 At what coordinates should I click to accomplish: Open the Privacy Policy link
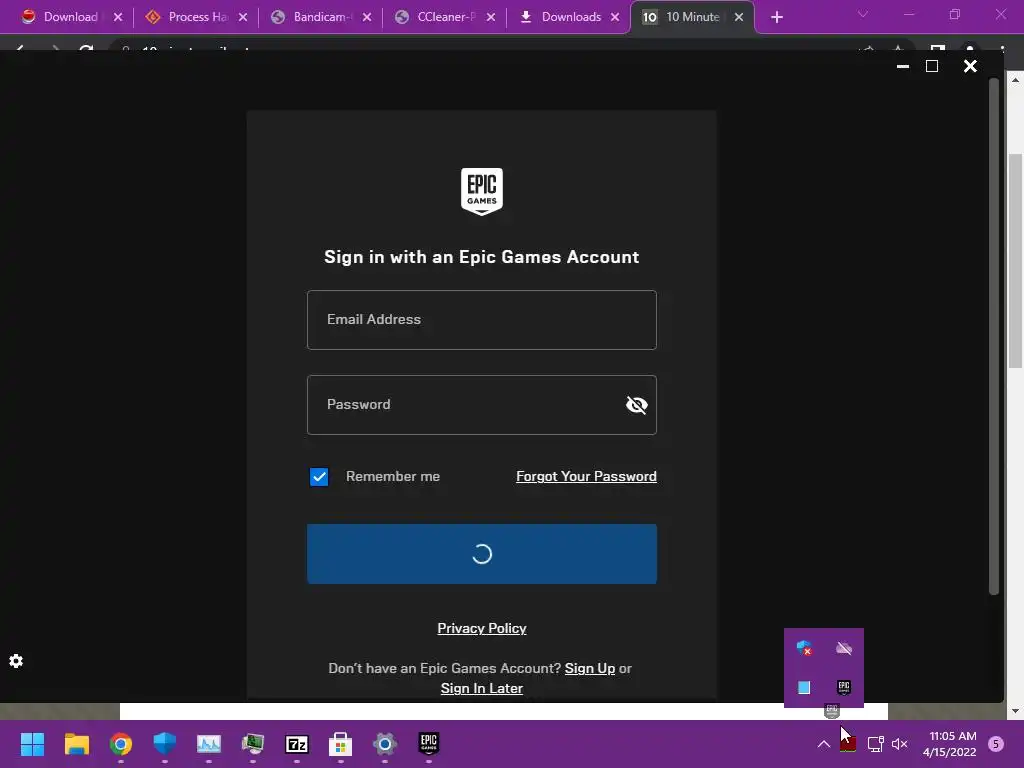click(x=482, y=628)
